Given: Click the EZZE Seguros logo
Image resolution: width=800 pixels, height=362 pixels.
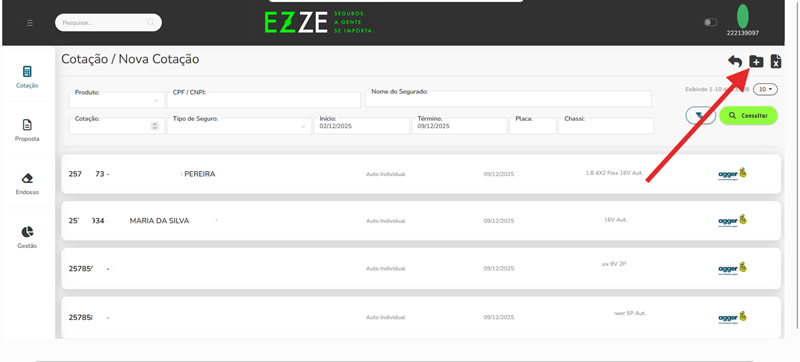Looking at the screenshot, I should pyautogui.click(x=319, y=22).
